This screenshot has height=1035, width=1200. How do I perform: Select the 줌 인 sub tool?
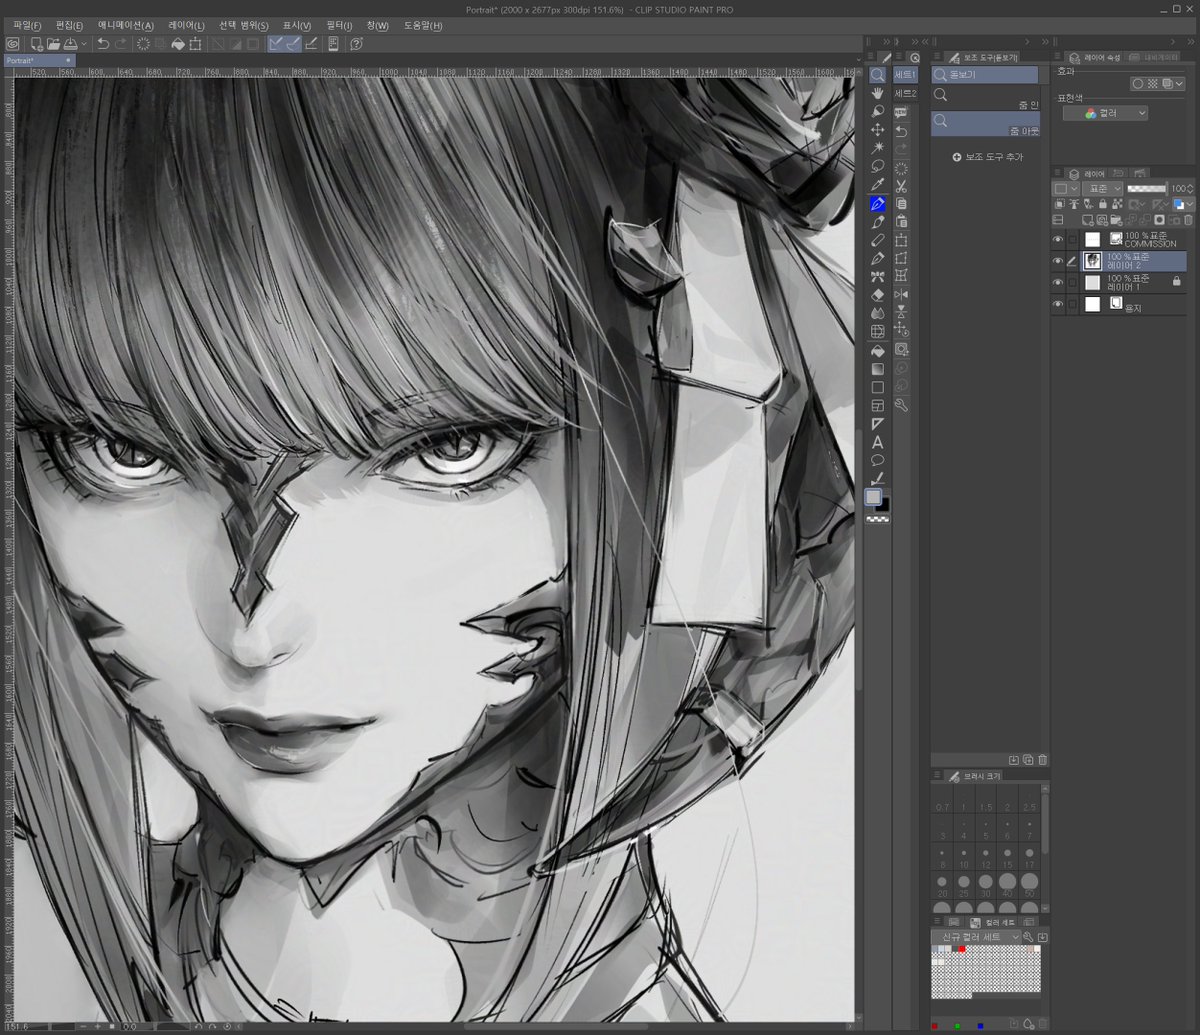985,97
